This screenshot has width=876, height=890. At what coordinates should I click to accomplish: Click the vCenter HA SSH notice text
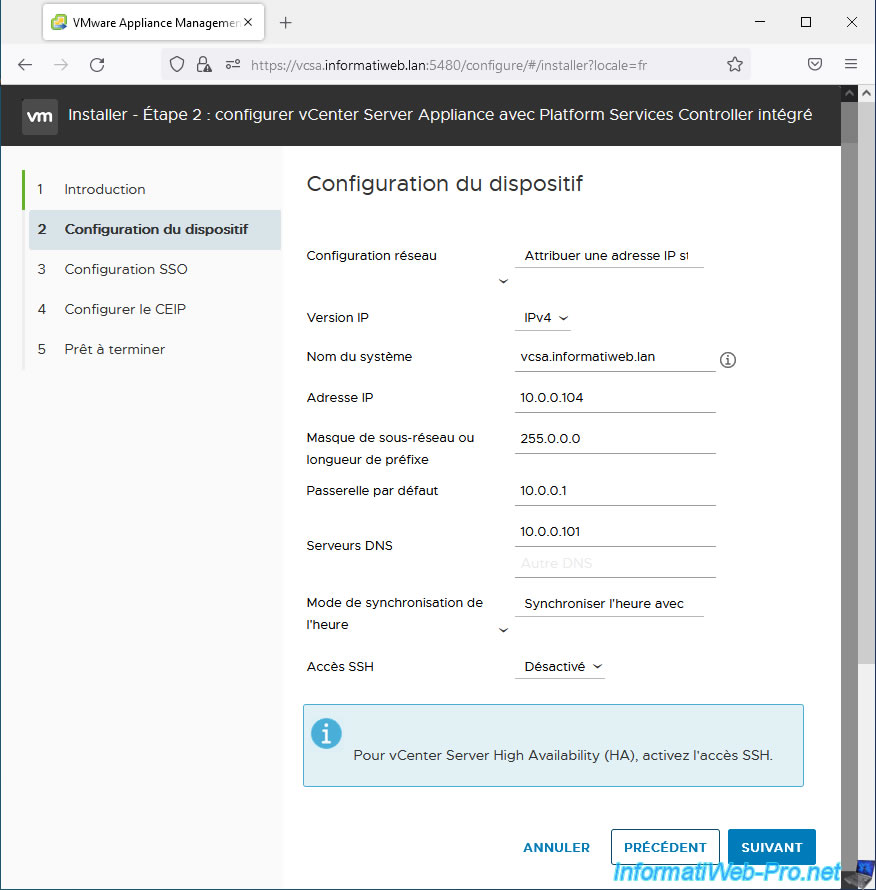point(563,755)
